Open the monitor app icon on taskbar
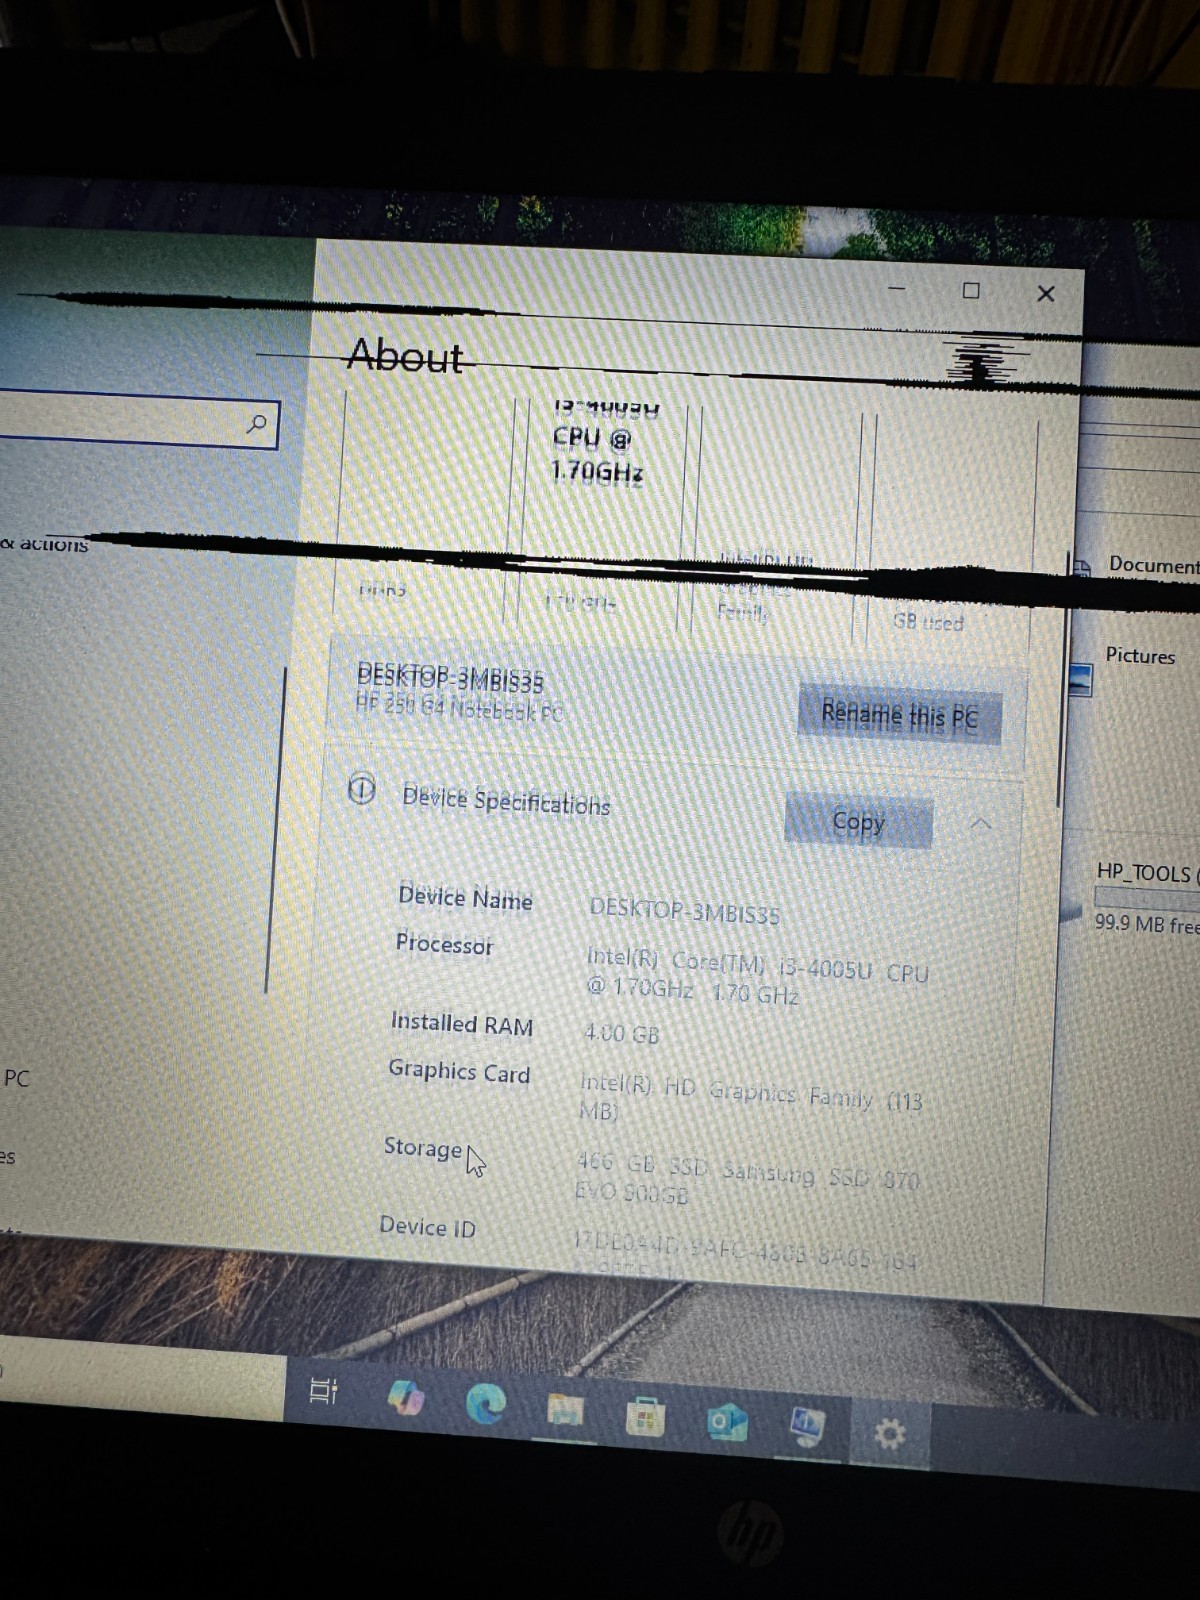 pos(807,1427)
